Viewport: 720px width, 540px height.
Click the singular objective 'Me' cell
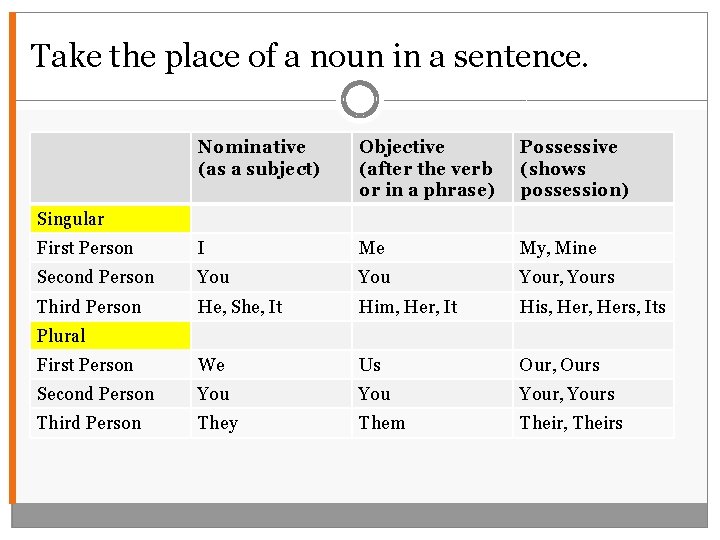point(433,248)
